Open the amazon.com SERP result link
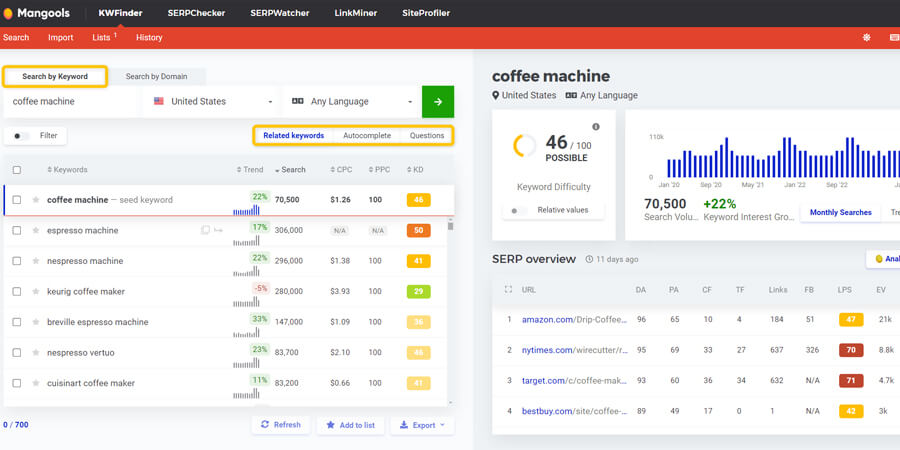This screenshot has width=900, height=450. pos(575,320)
